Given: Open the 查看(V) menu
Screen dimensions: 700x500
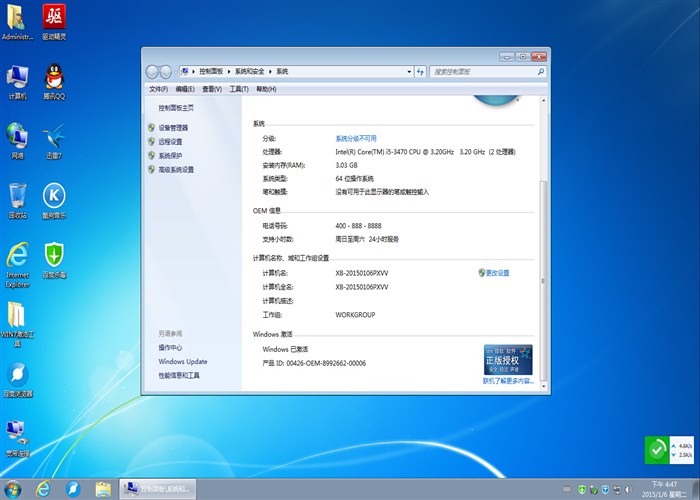Looking at the screenshot, I should tap(212, 89).
